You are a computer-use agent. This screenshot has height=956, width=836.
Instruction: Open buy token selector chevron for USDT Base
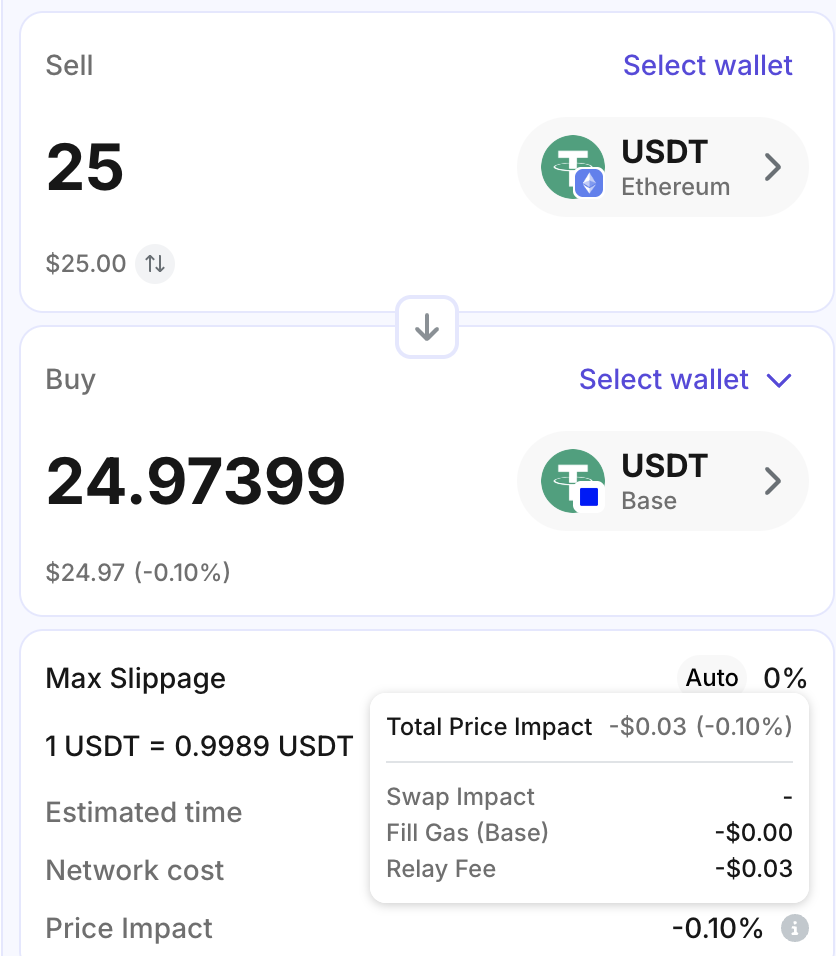click(772, 481)
